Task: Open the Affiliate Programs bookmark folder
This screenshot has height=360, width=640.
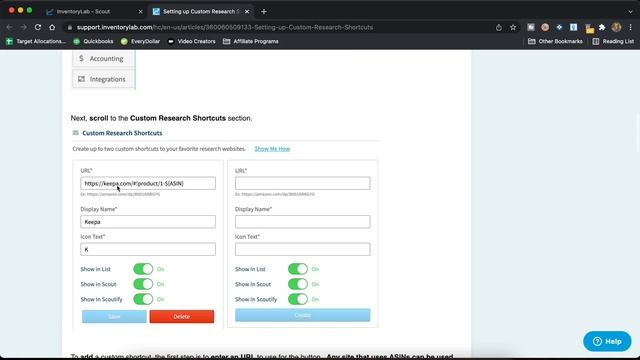Action: (251, 41)
